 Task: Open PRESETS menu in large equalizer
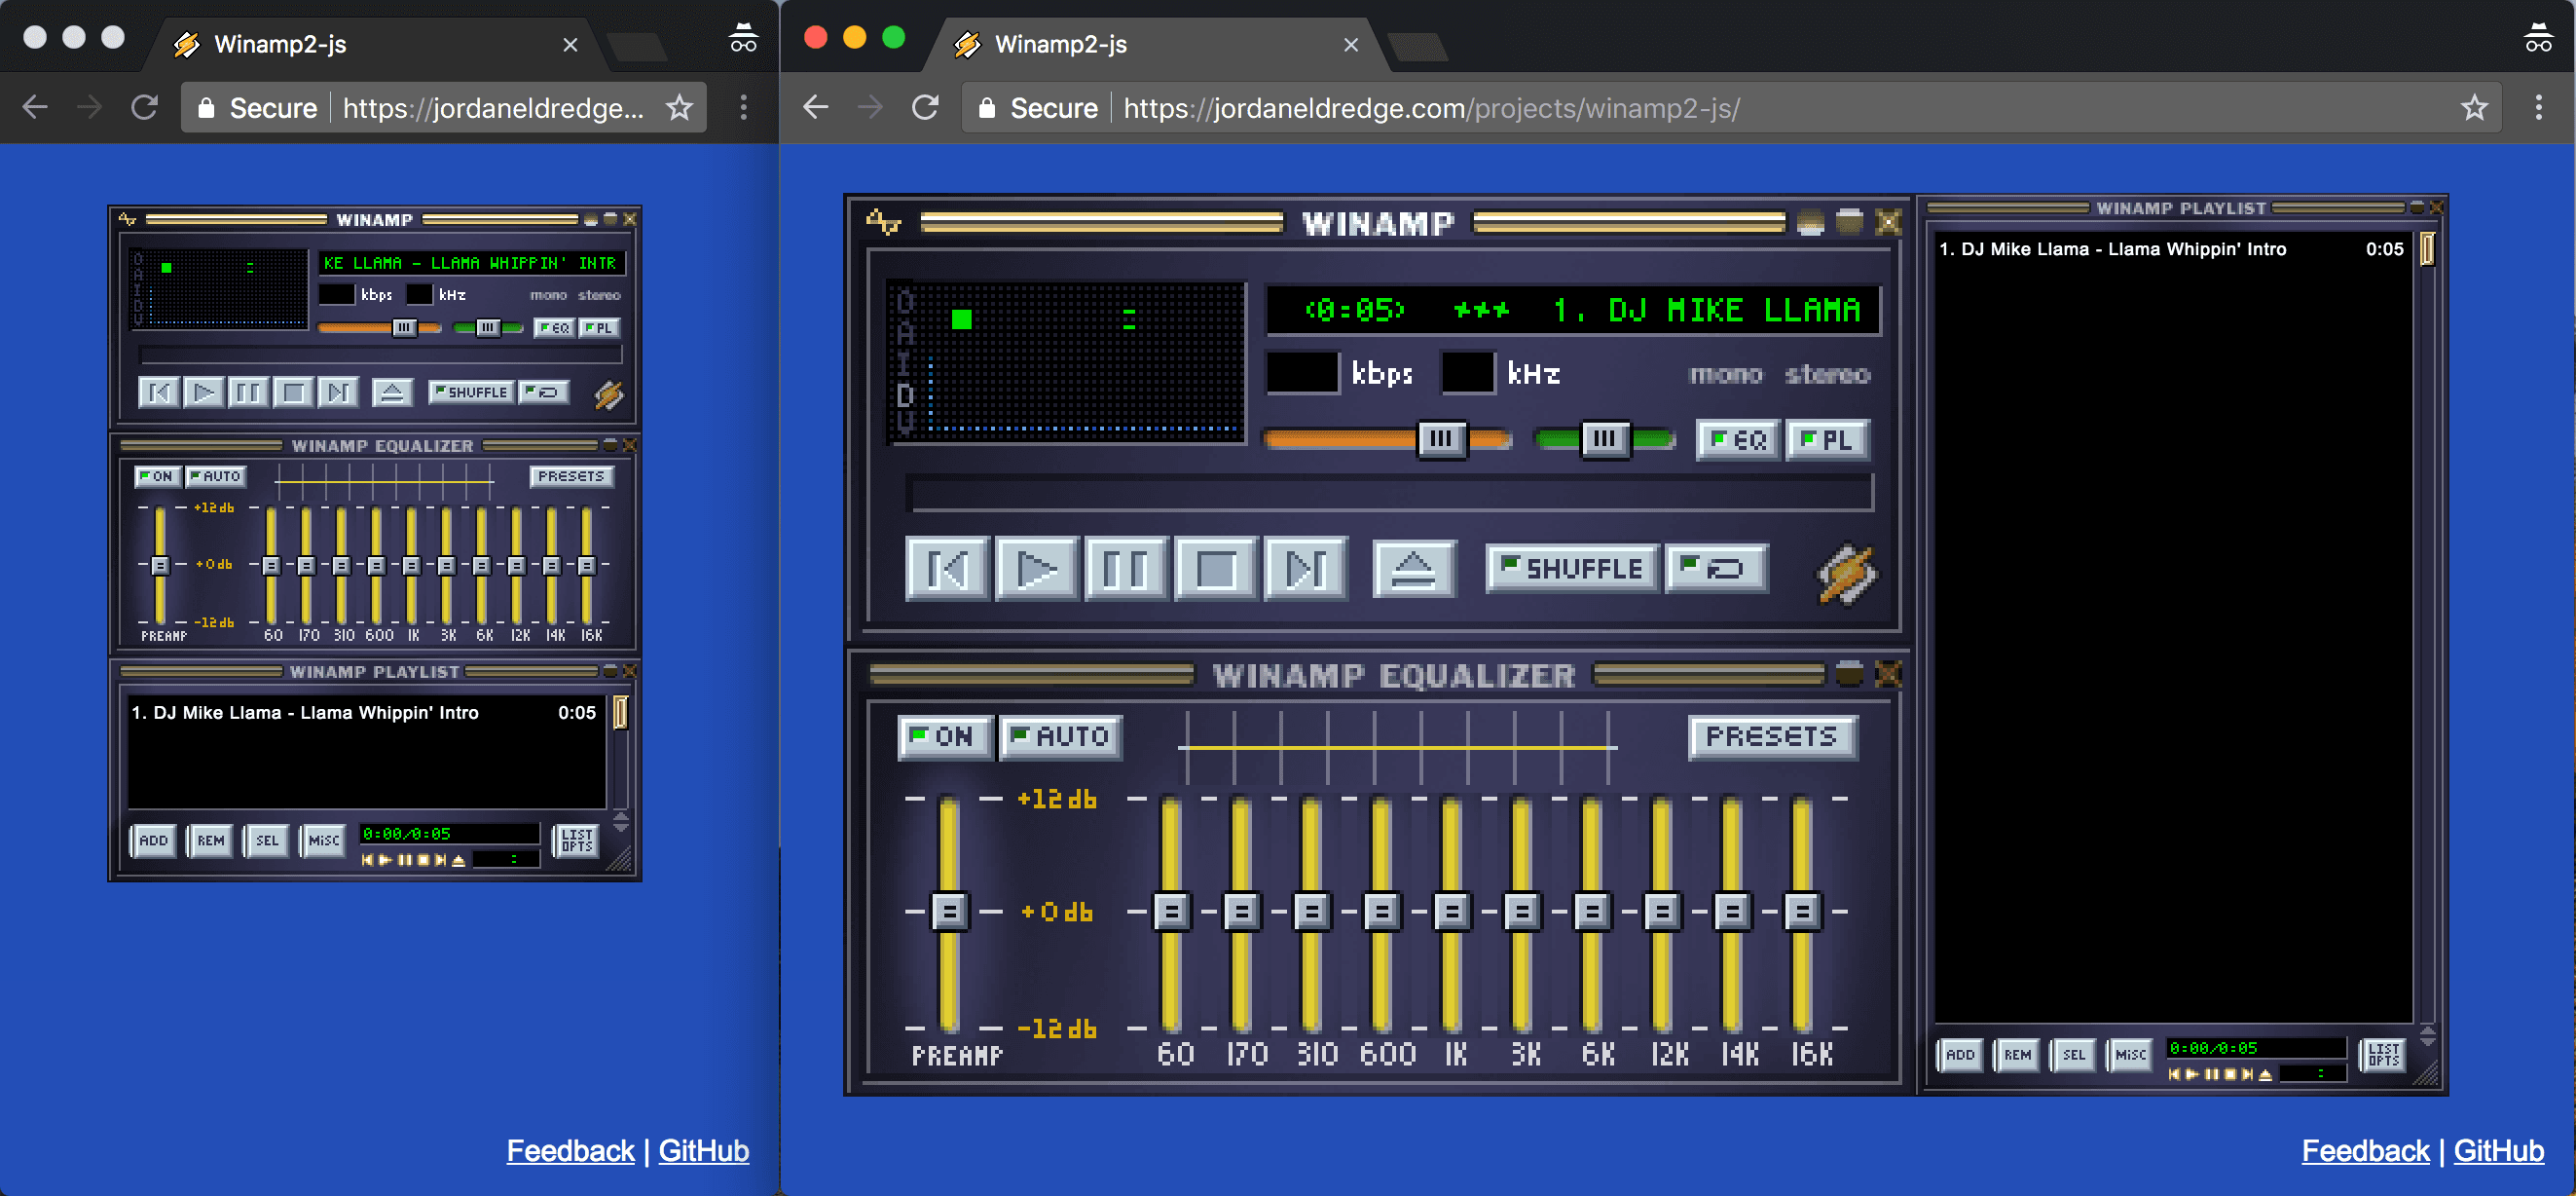click(1771, 737)
